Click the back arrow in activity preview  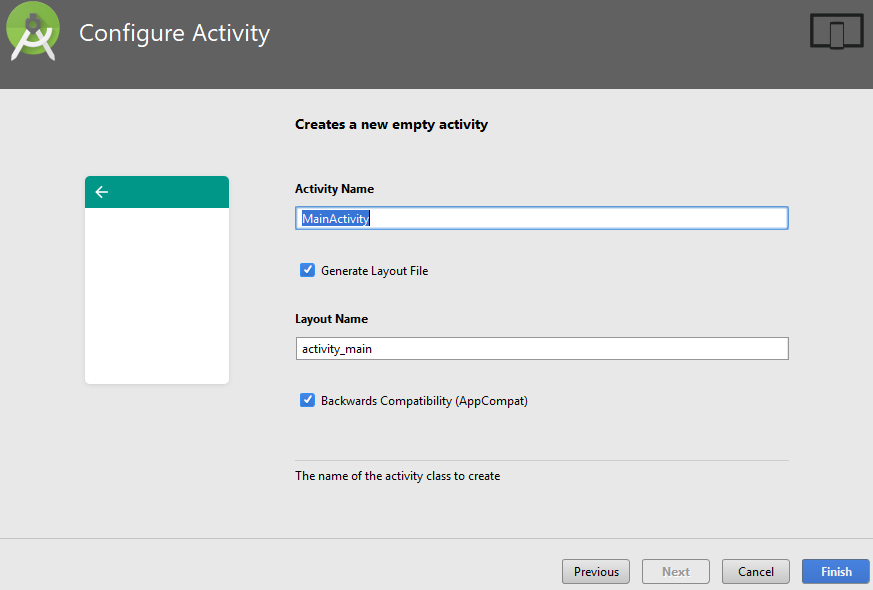(x=101, y=192)
